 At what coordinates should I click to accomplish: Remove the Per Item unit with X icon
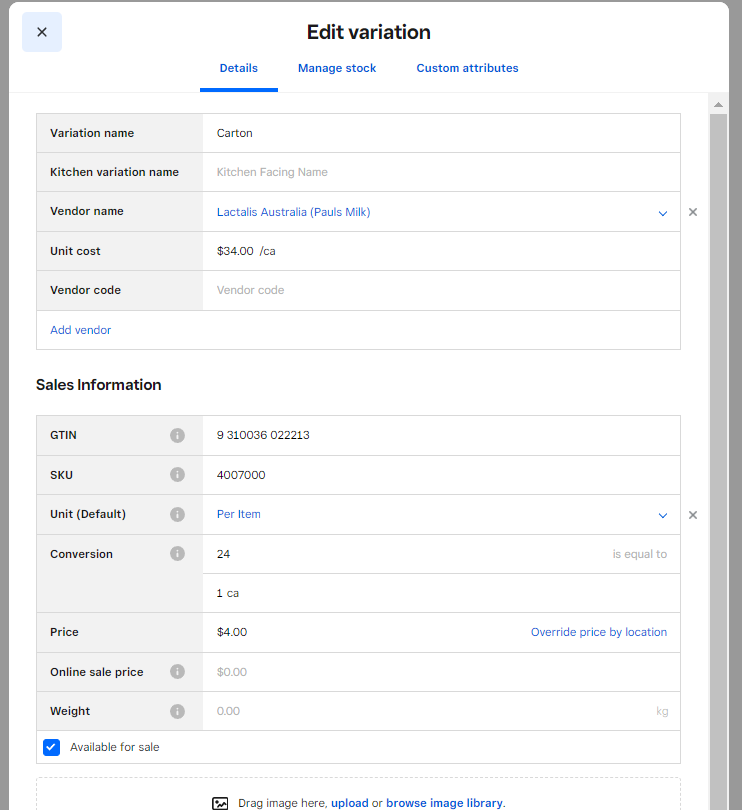[693, 515]
